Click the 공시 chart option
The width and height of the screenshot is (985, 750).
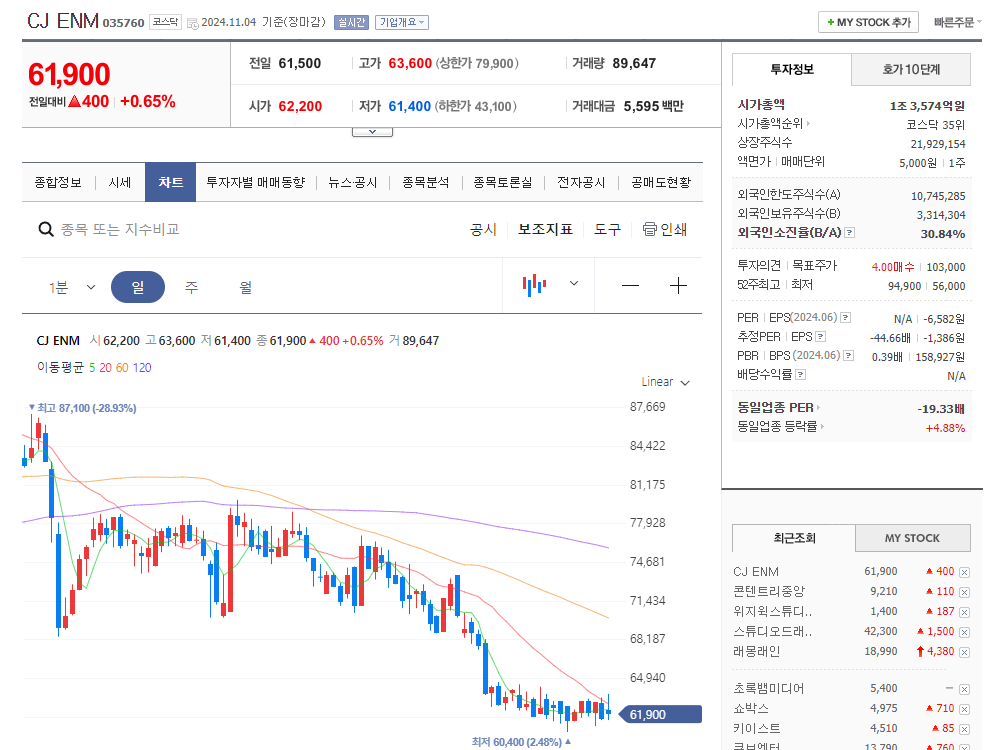(x=483, y=229)
